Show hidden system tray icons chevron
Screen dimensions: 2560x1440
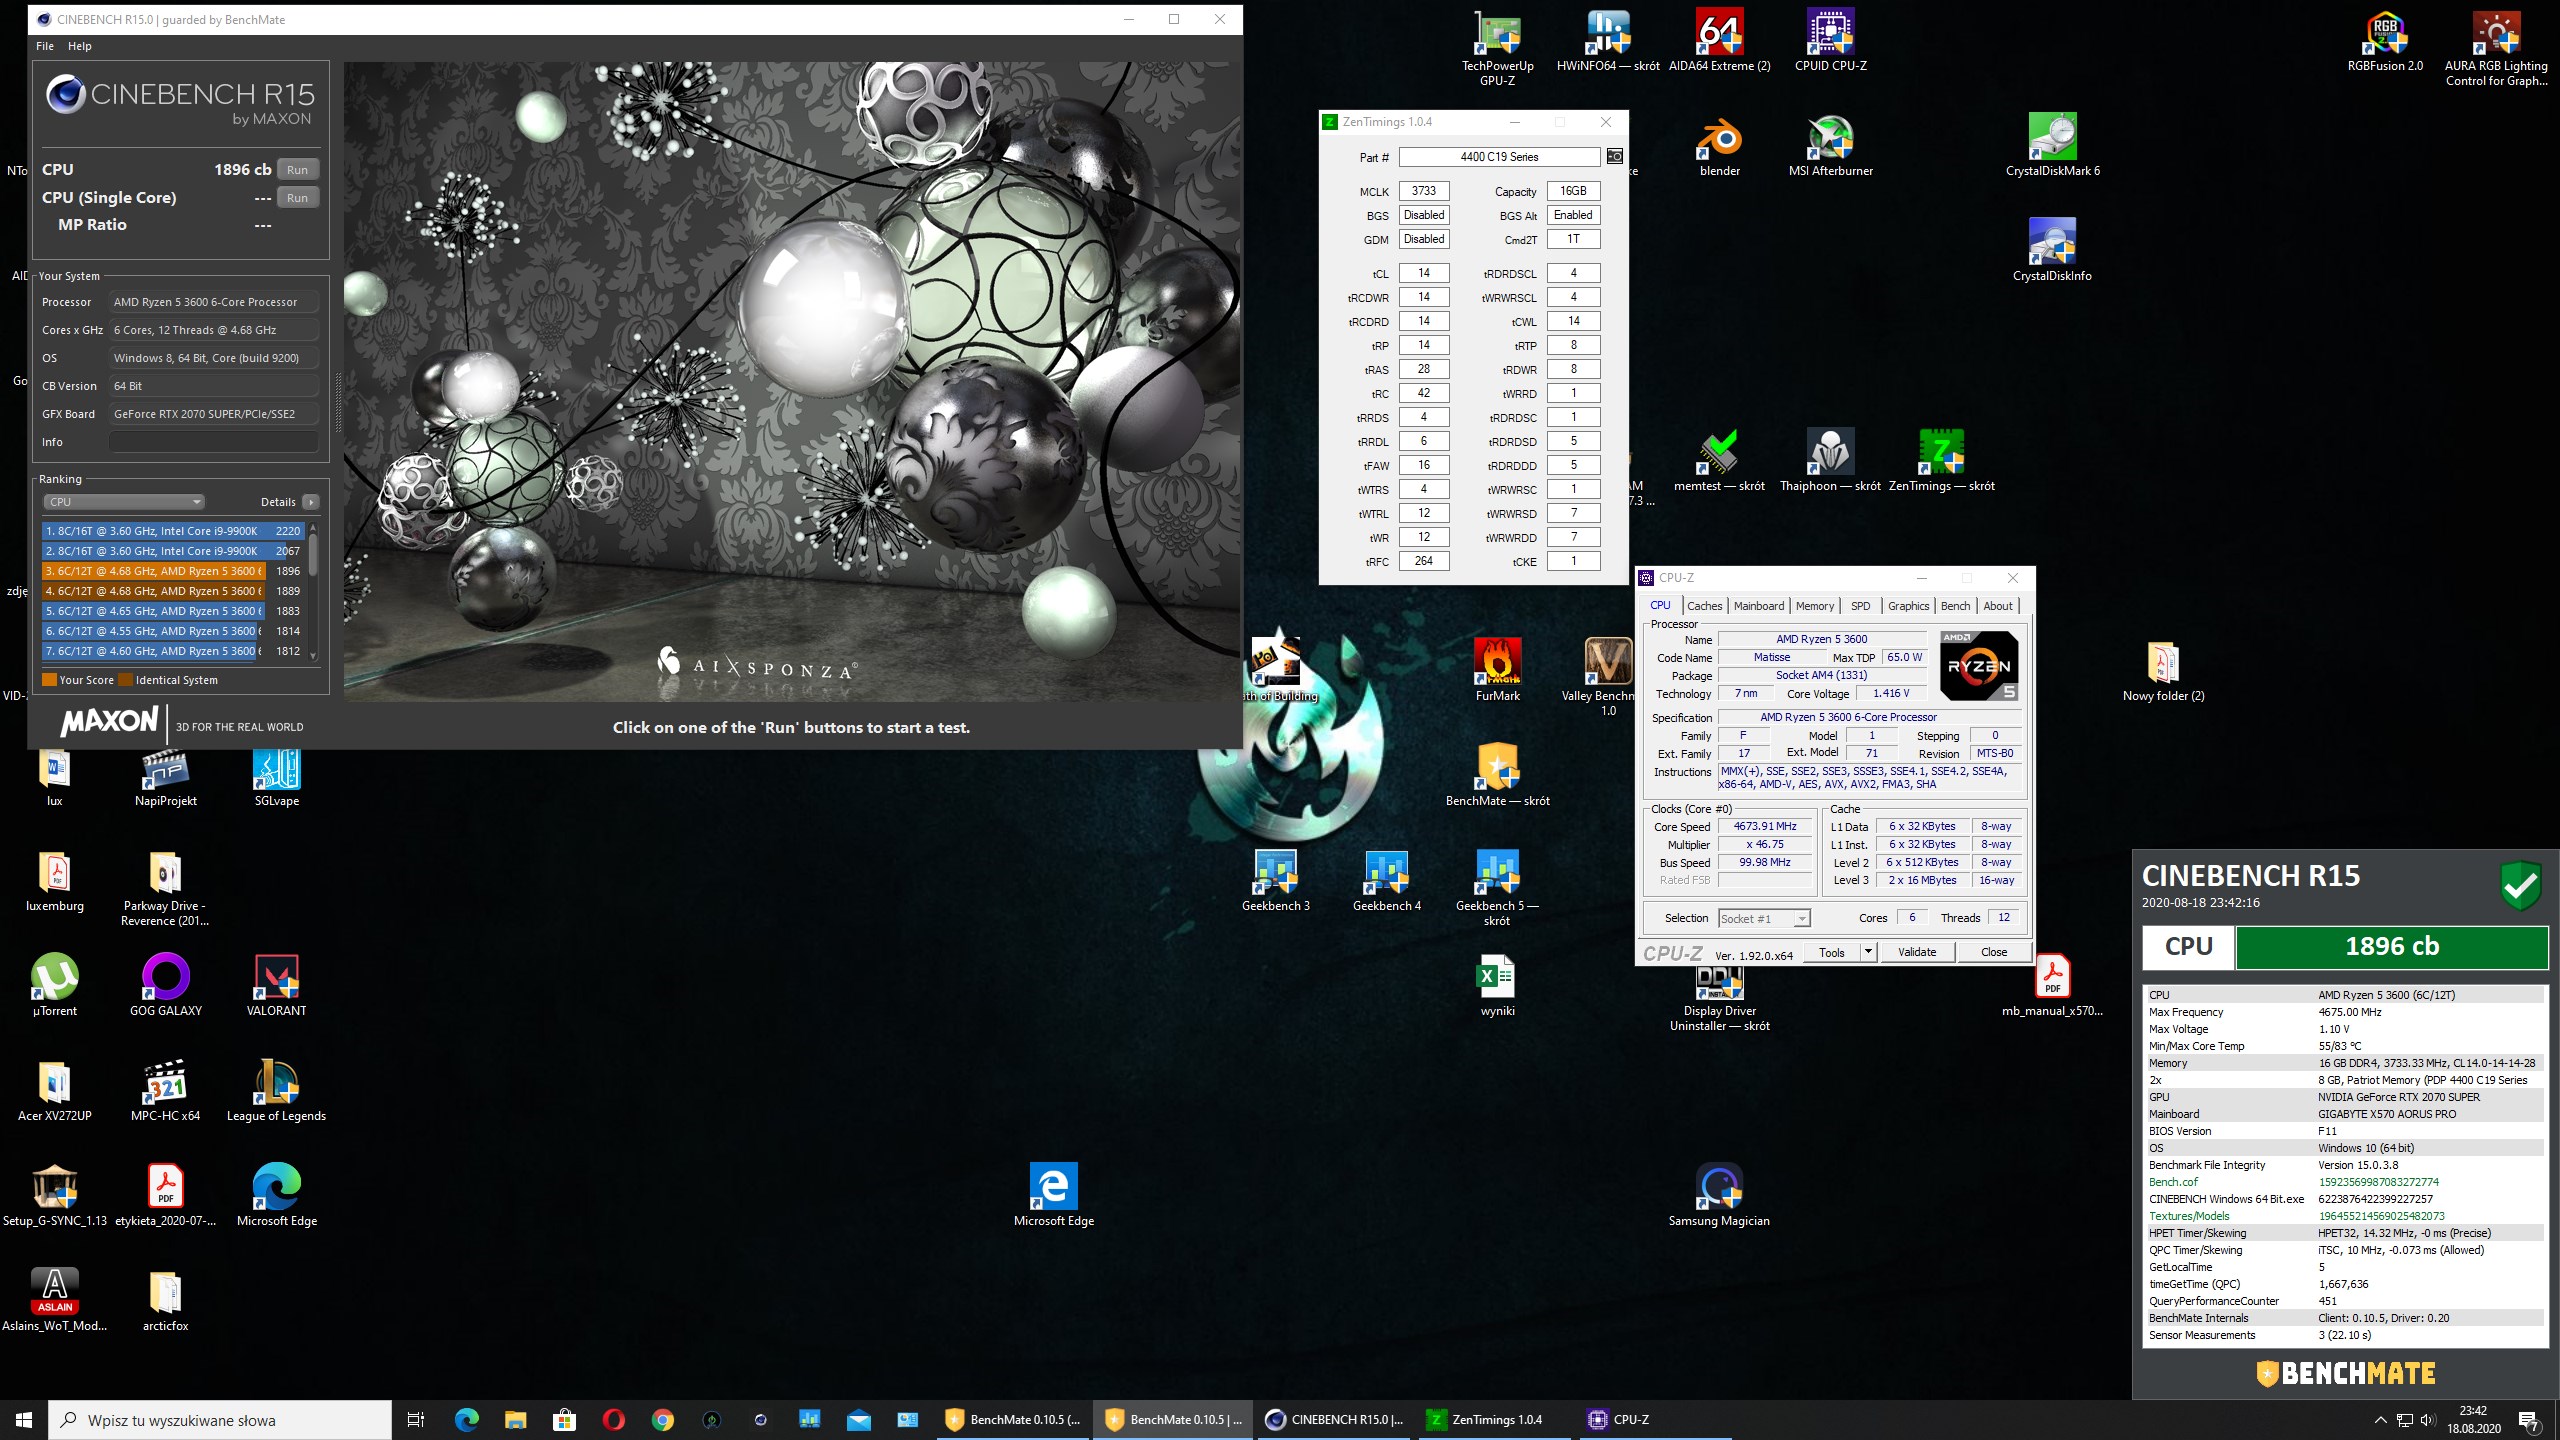[x=2380, y=1420]
